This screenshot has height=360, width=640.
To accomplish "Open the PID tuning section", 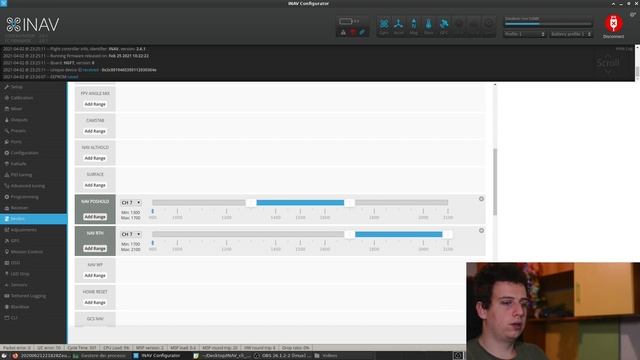I will 33,175.
